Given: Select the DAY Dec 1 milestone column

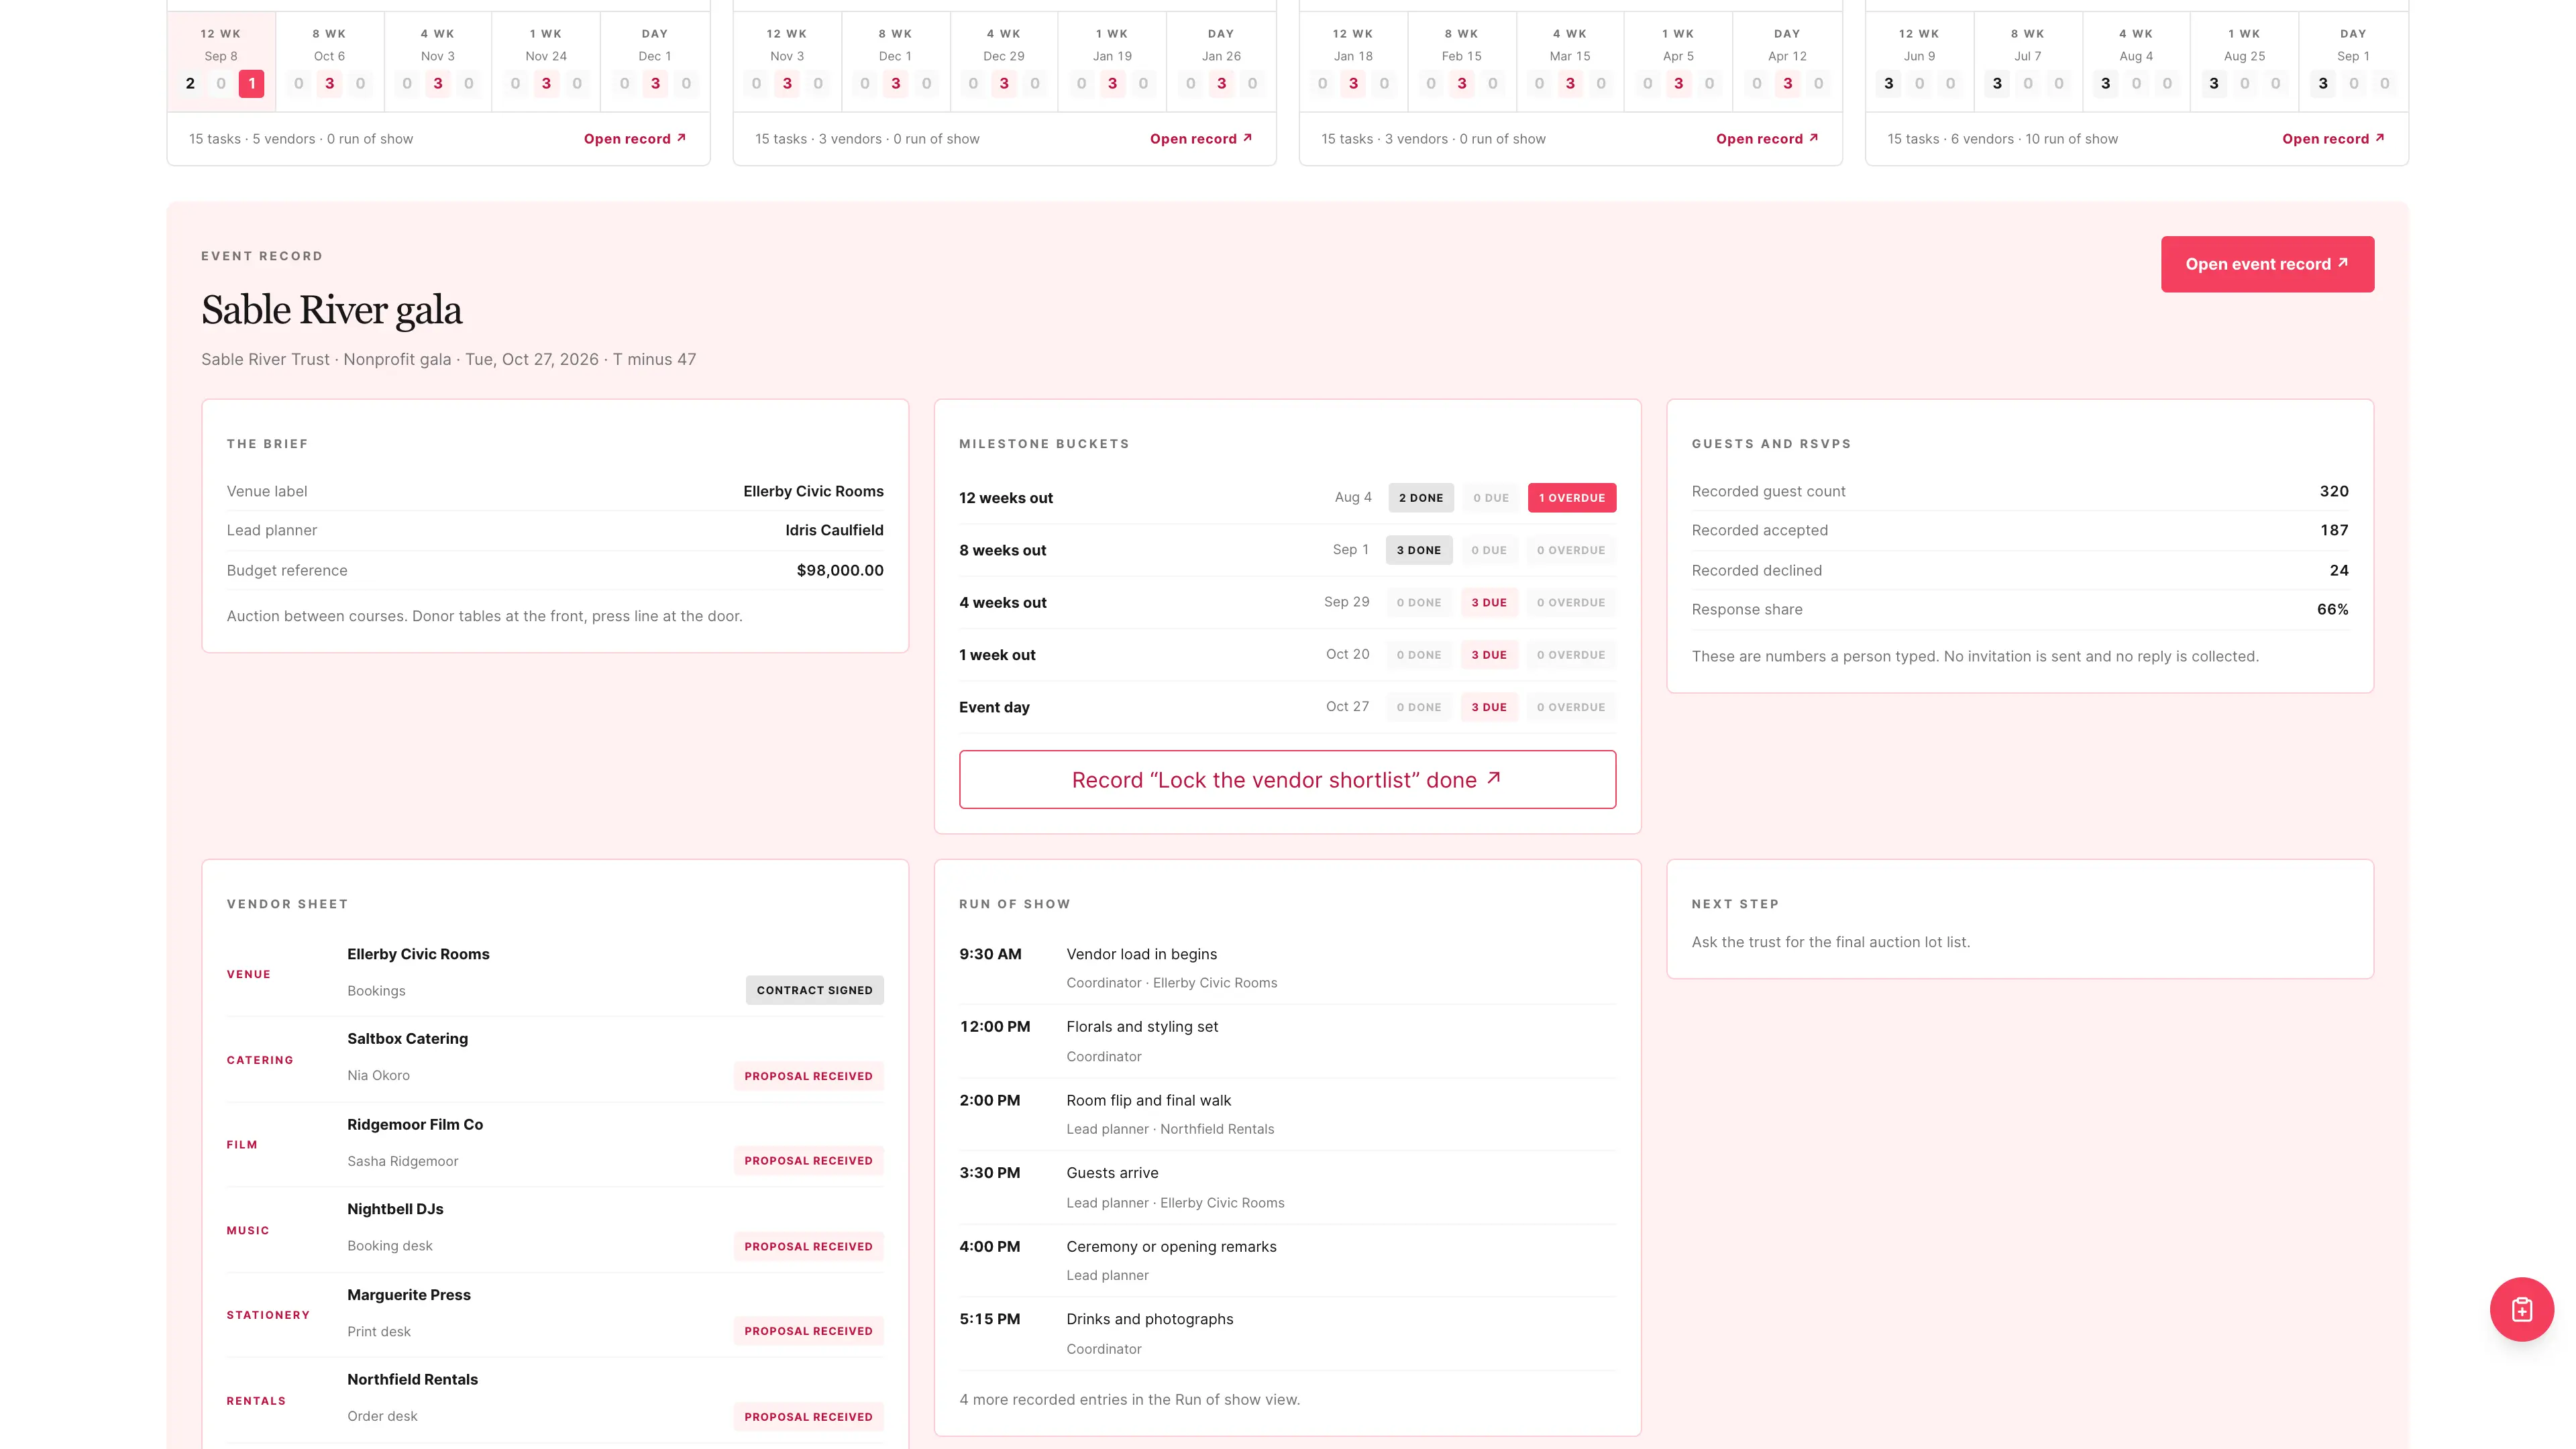Looking at the screenshot, I should pyautogui.click(x=655, y=62).
